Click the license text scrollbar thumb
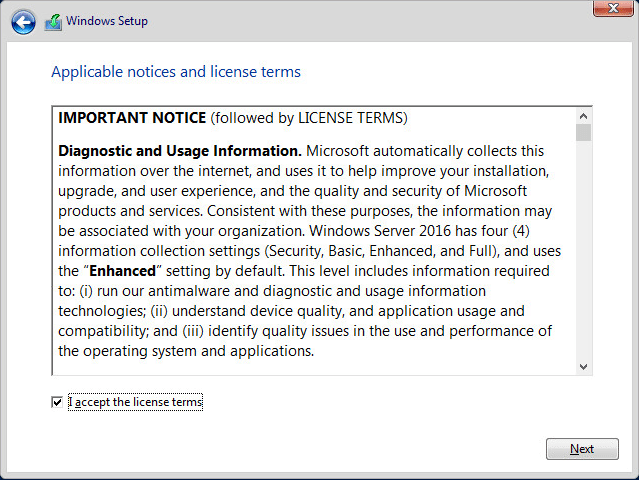 coord(584,132)
